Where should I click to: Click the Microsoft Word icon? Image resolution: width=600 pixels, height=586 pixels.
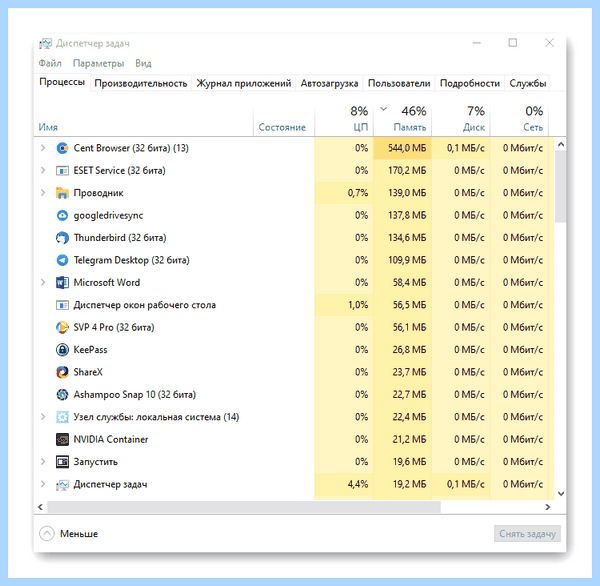tap(62, 283)
